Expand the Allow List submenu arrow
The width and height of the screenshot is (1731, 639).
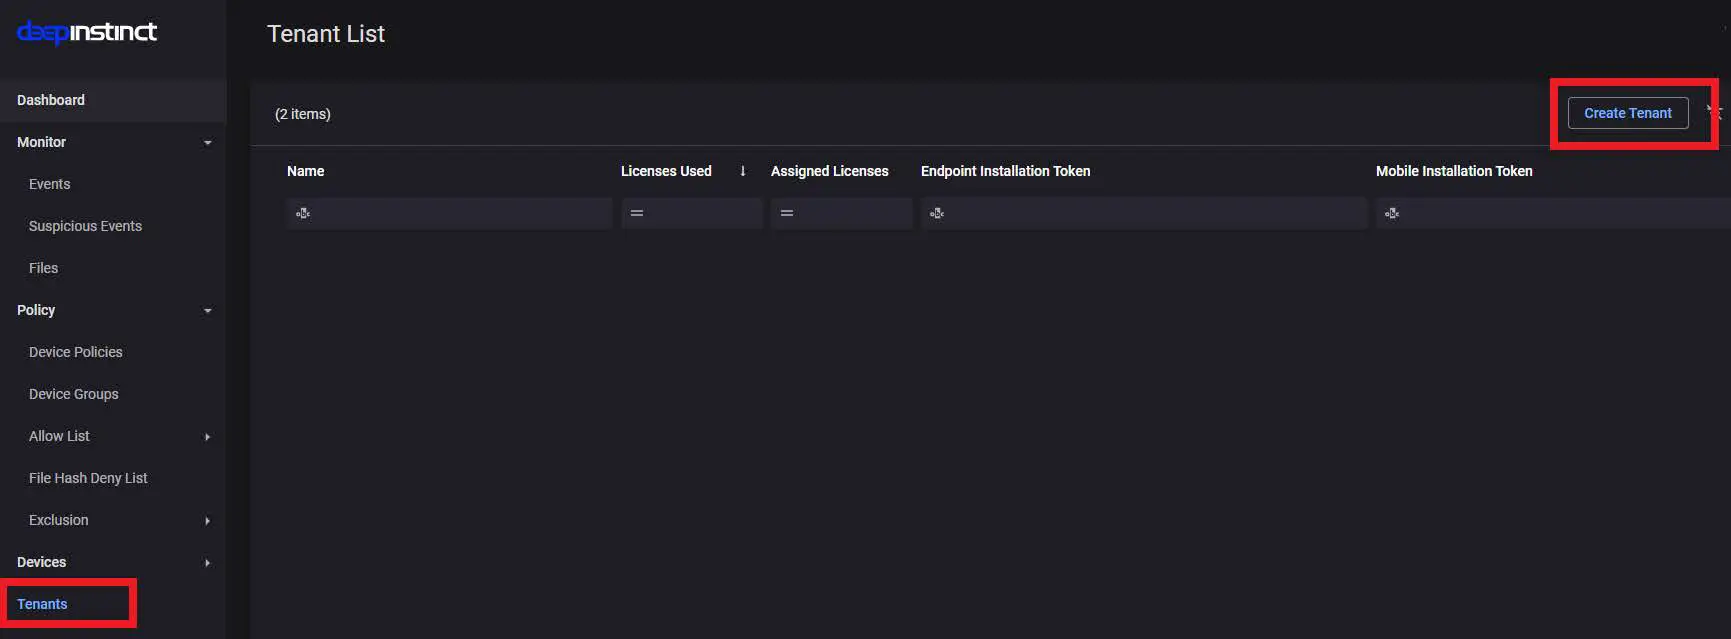tap(208, 437)
